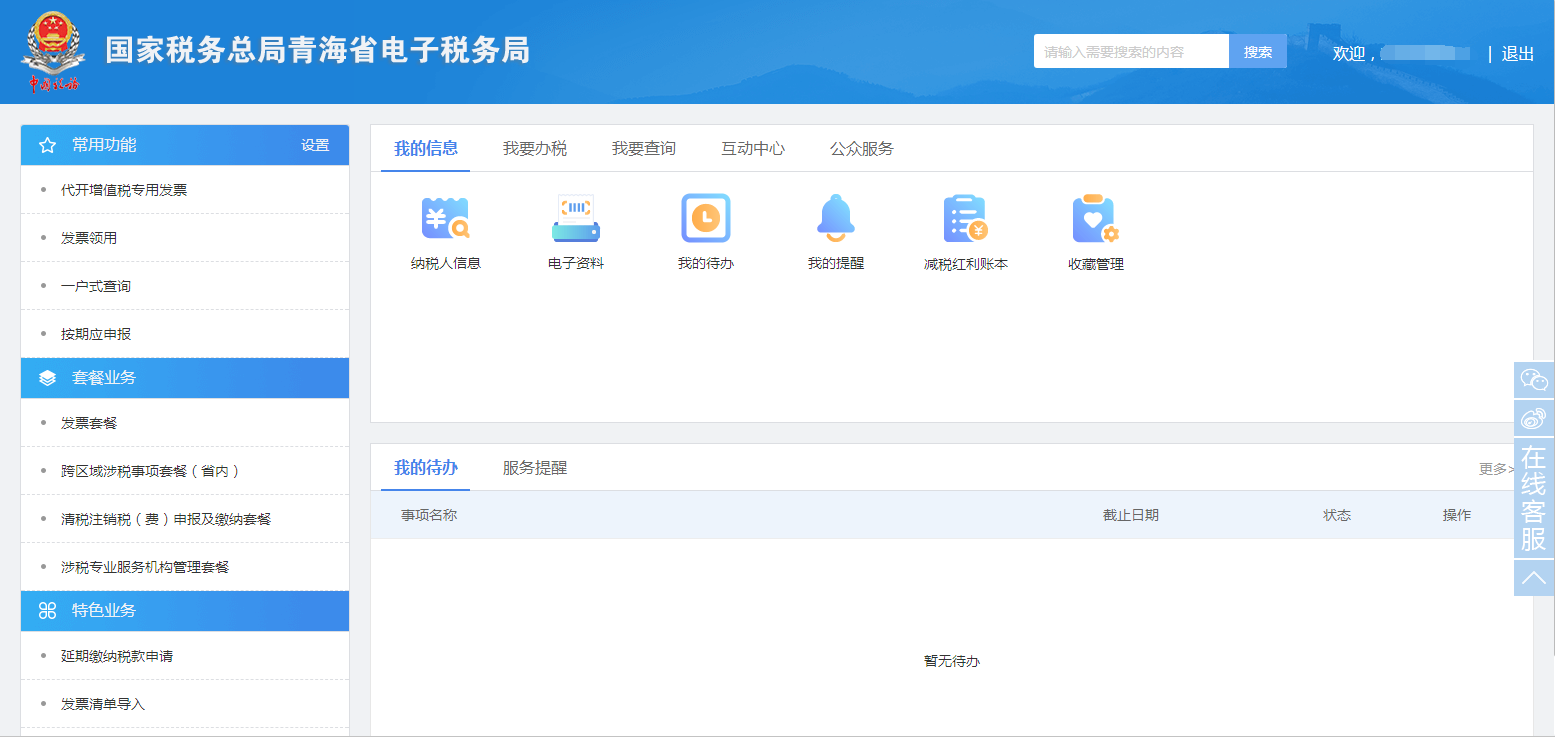Viewport: 1555px width, 737px height.
Task: Select the 服务提醒 tab
Action: coord(535,468)
